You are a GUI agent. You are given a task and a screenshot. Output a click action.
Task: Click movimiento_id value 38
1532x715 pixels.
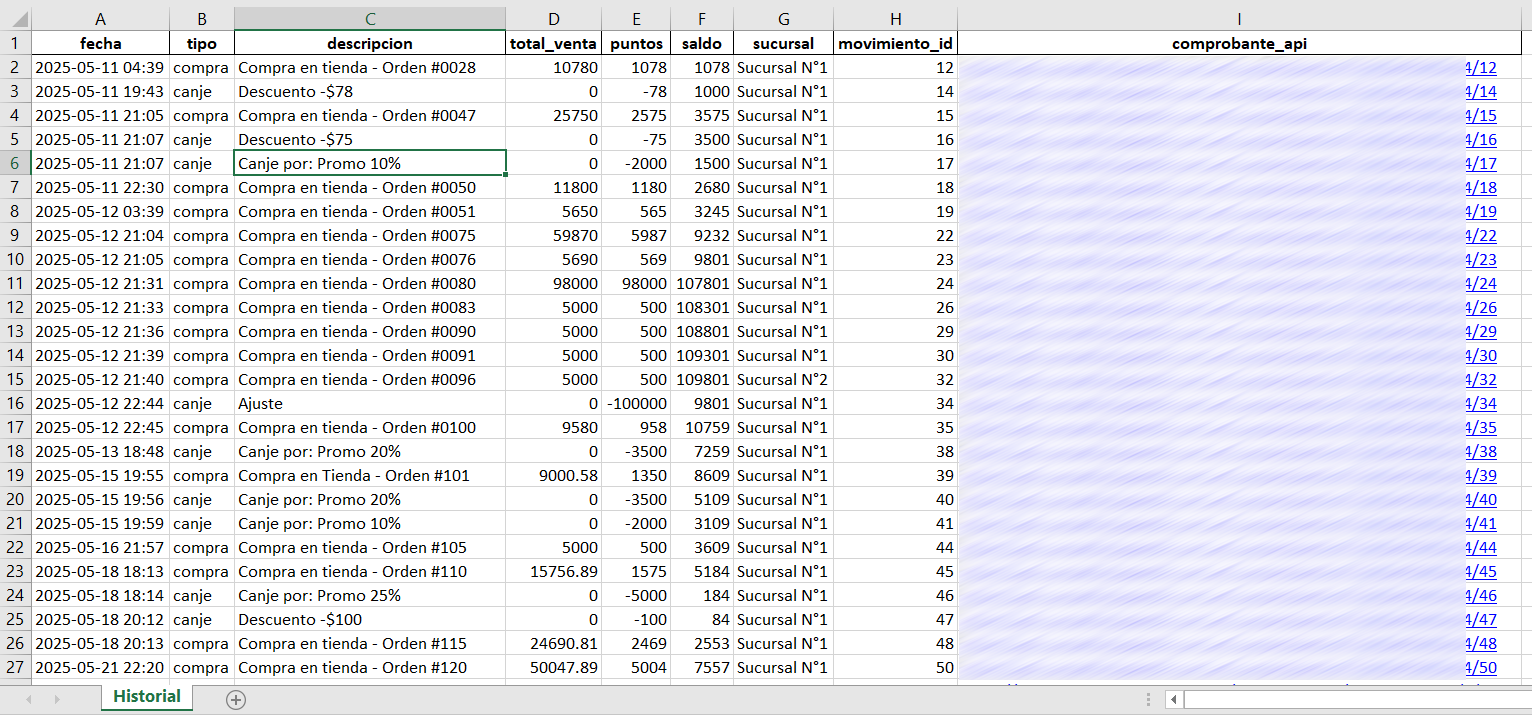(896, 452)
